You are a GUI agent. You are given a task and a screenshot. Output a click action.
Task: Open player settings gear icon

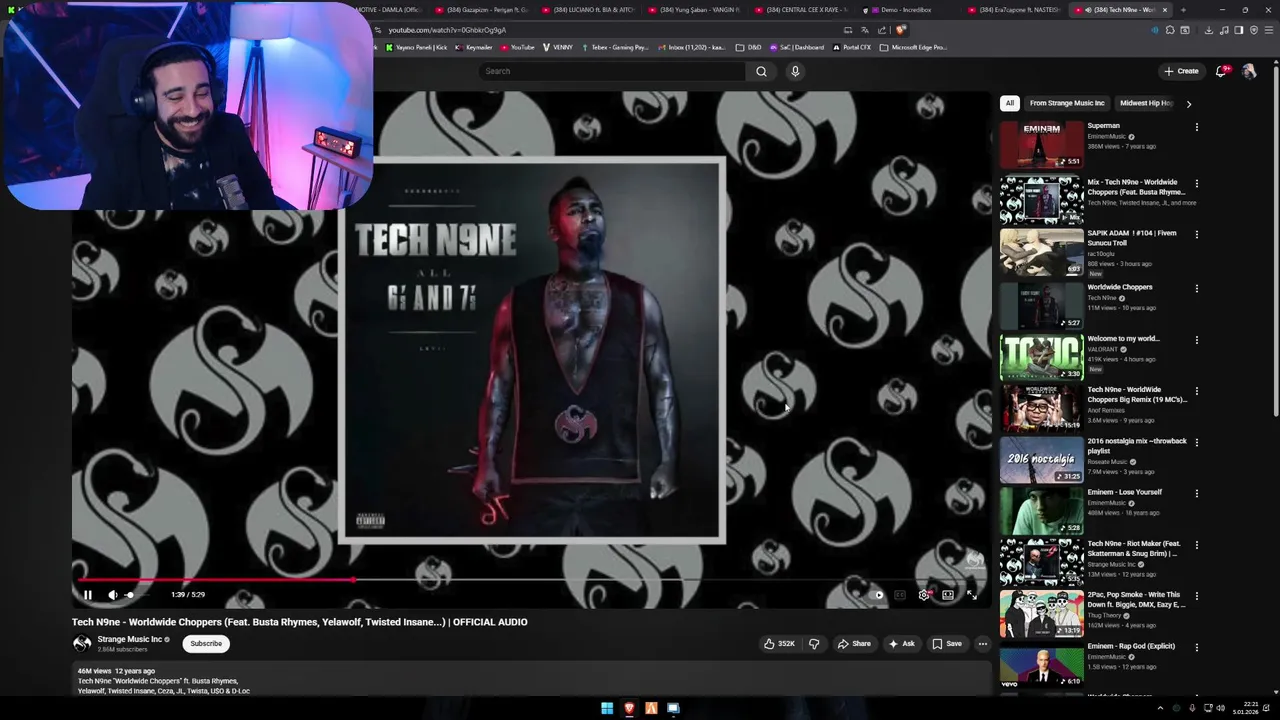tap(924, 595)
